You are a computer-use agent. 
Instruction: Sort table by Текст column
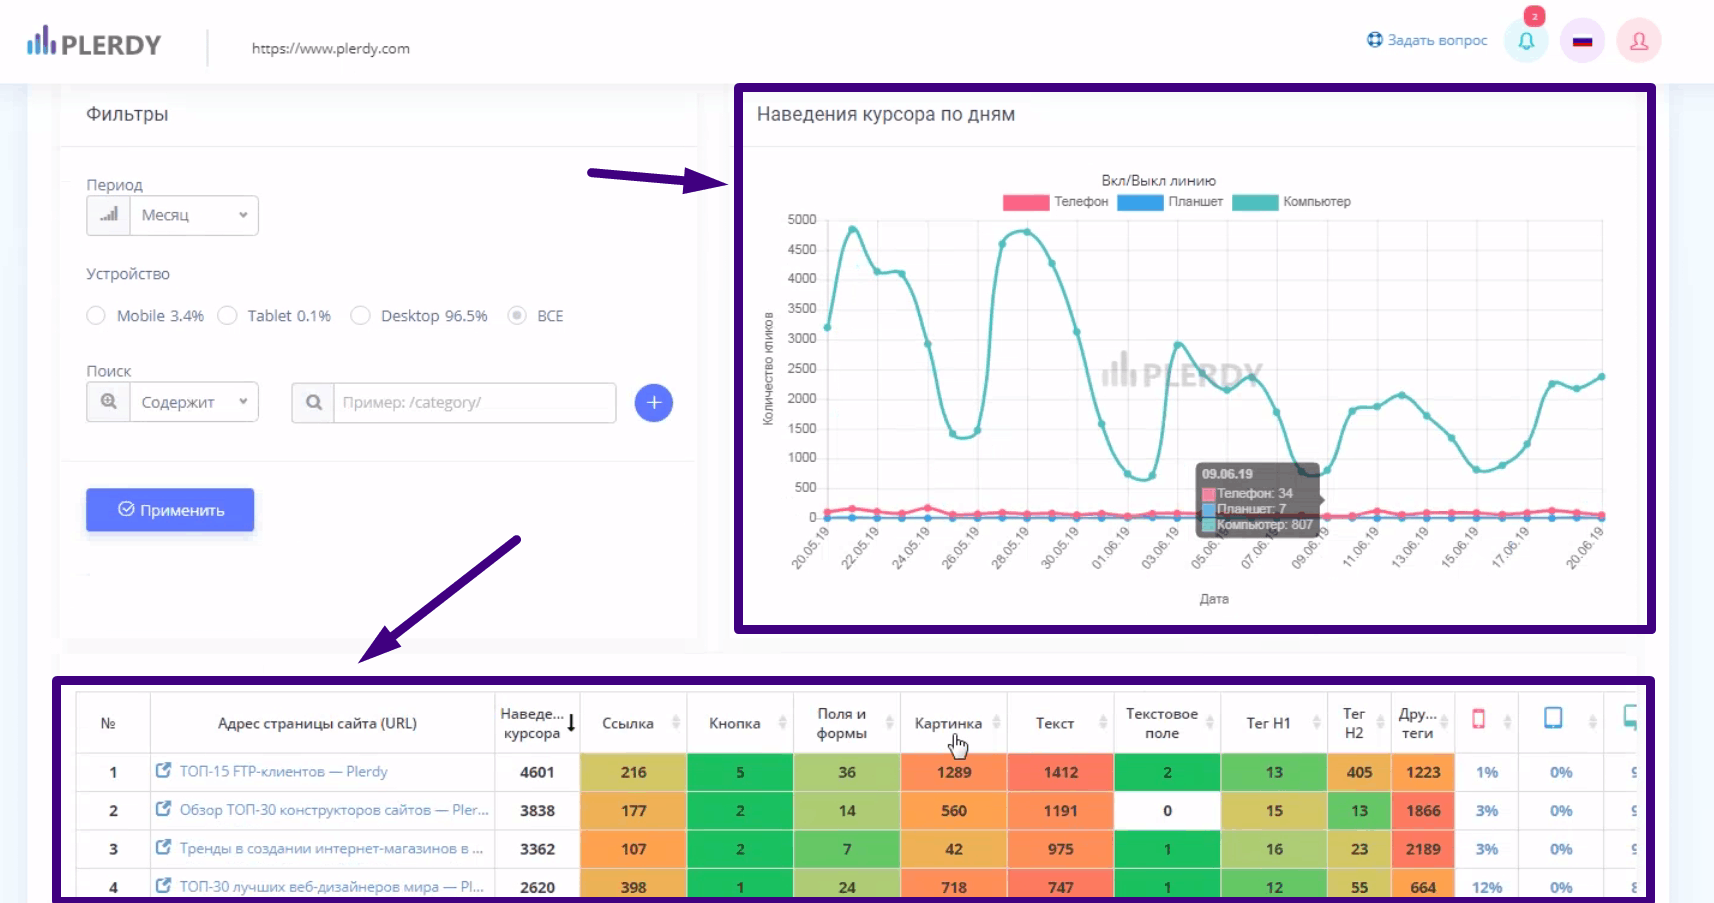click(x=1103, y=723)
